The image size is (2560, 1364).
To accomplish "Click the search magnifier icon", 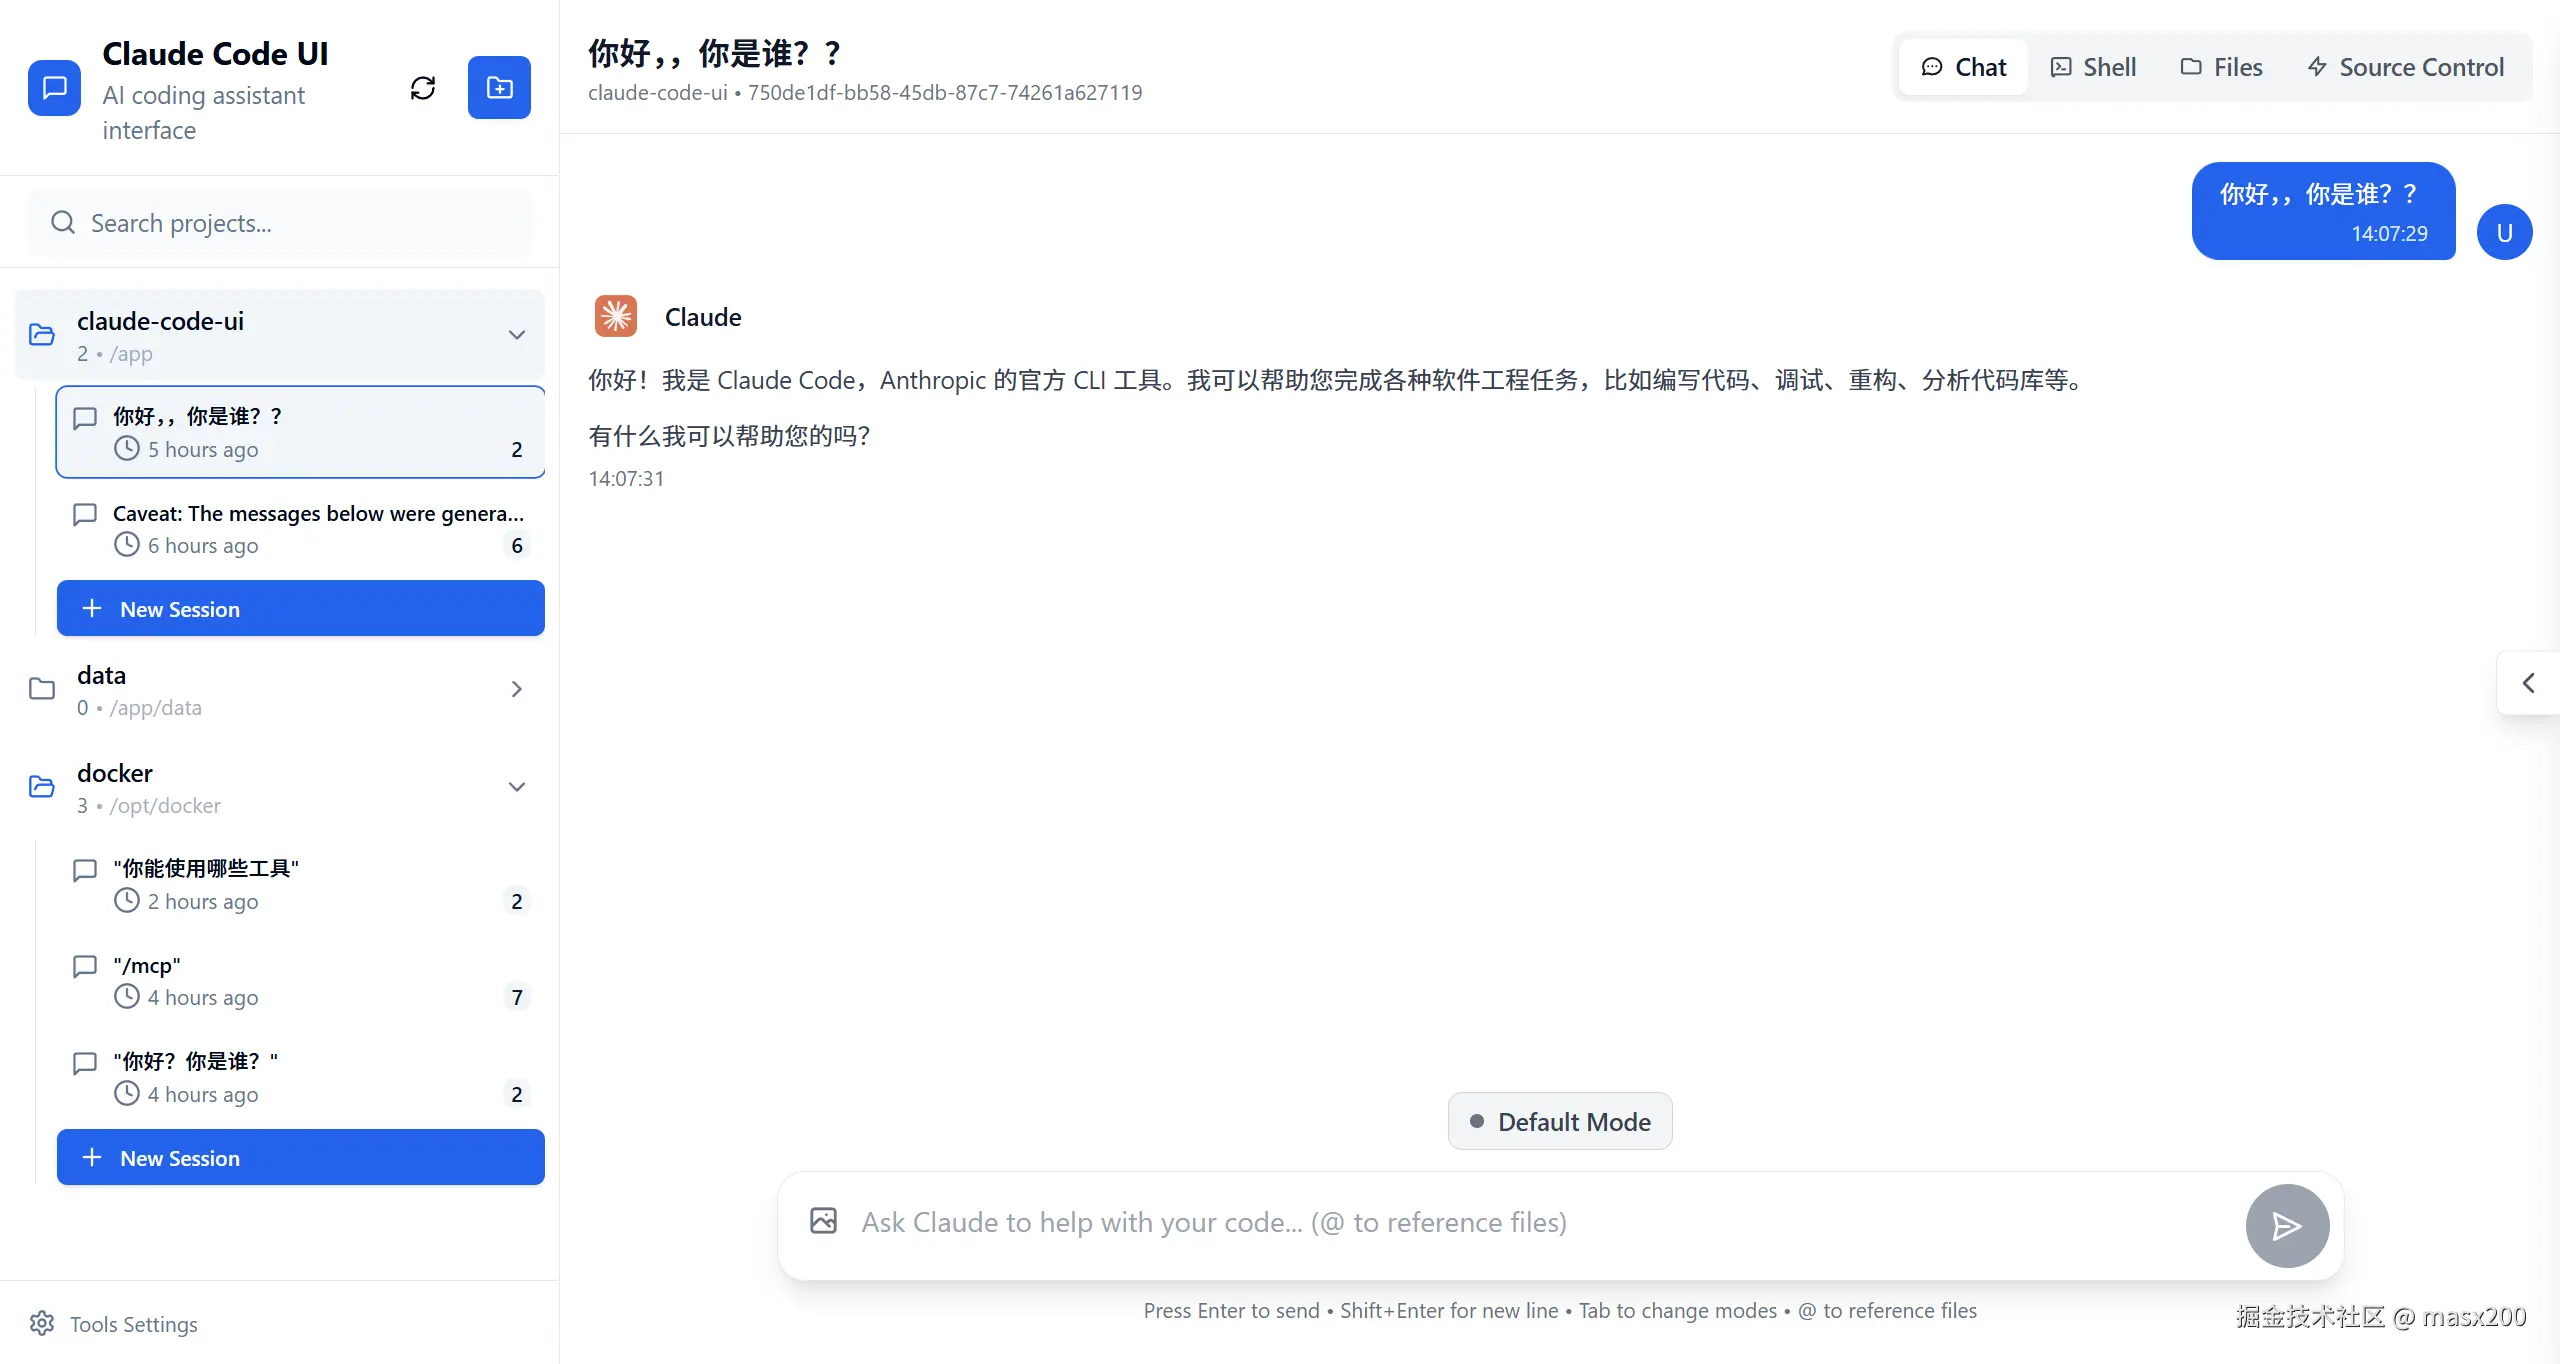I will click(x=63, y=222).
